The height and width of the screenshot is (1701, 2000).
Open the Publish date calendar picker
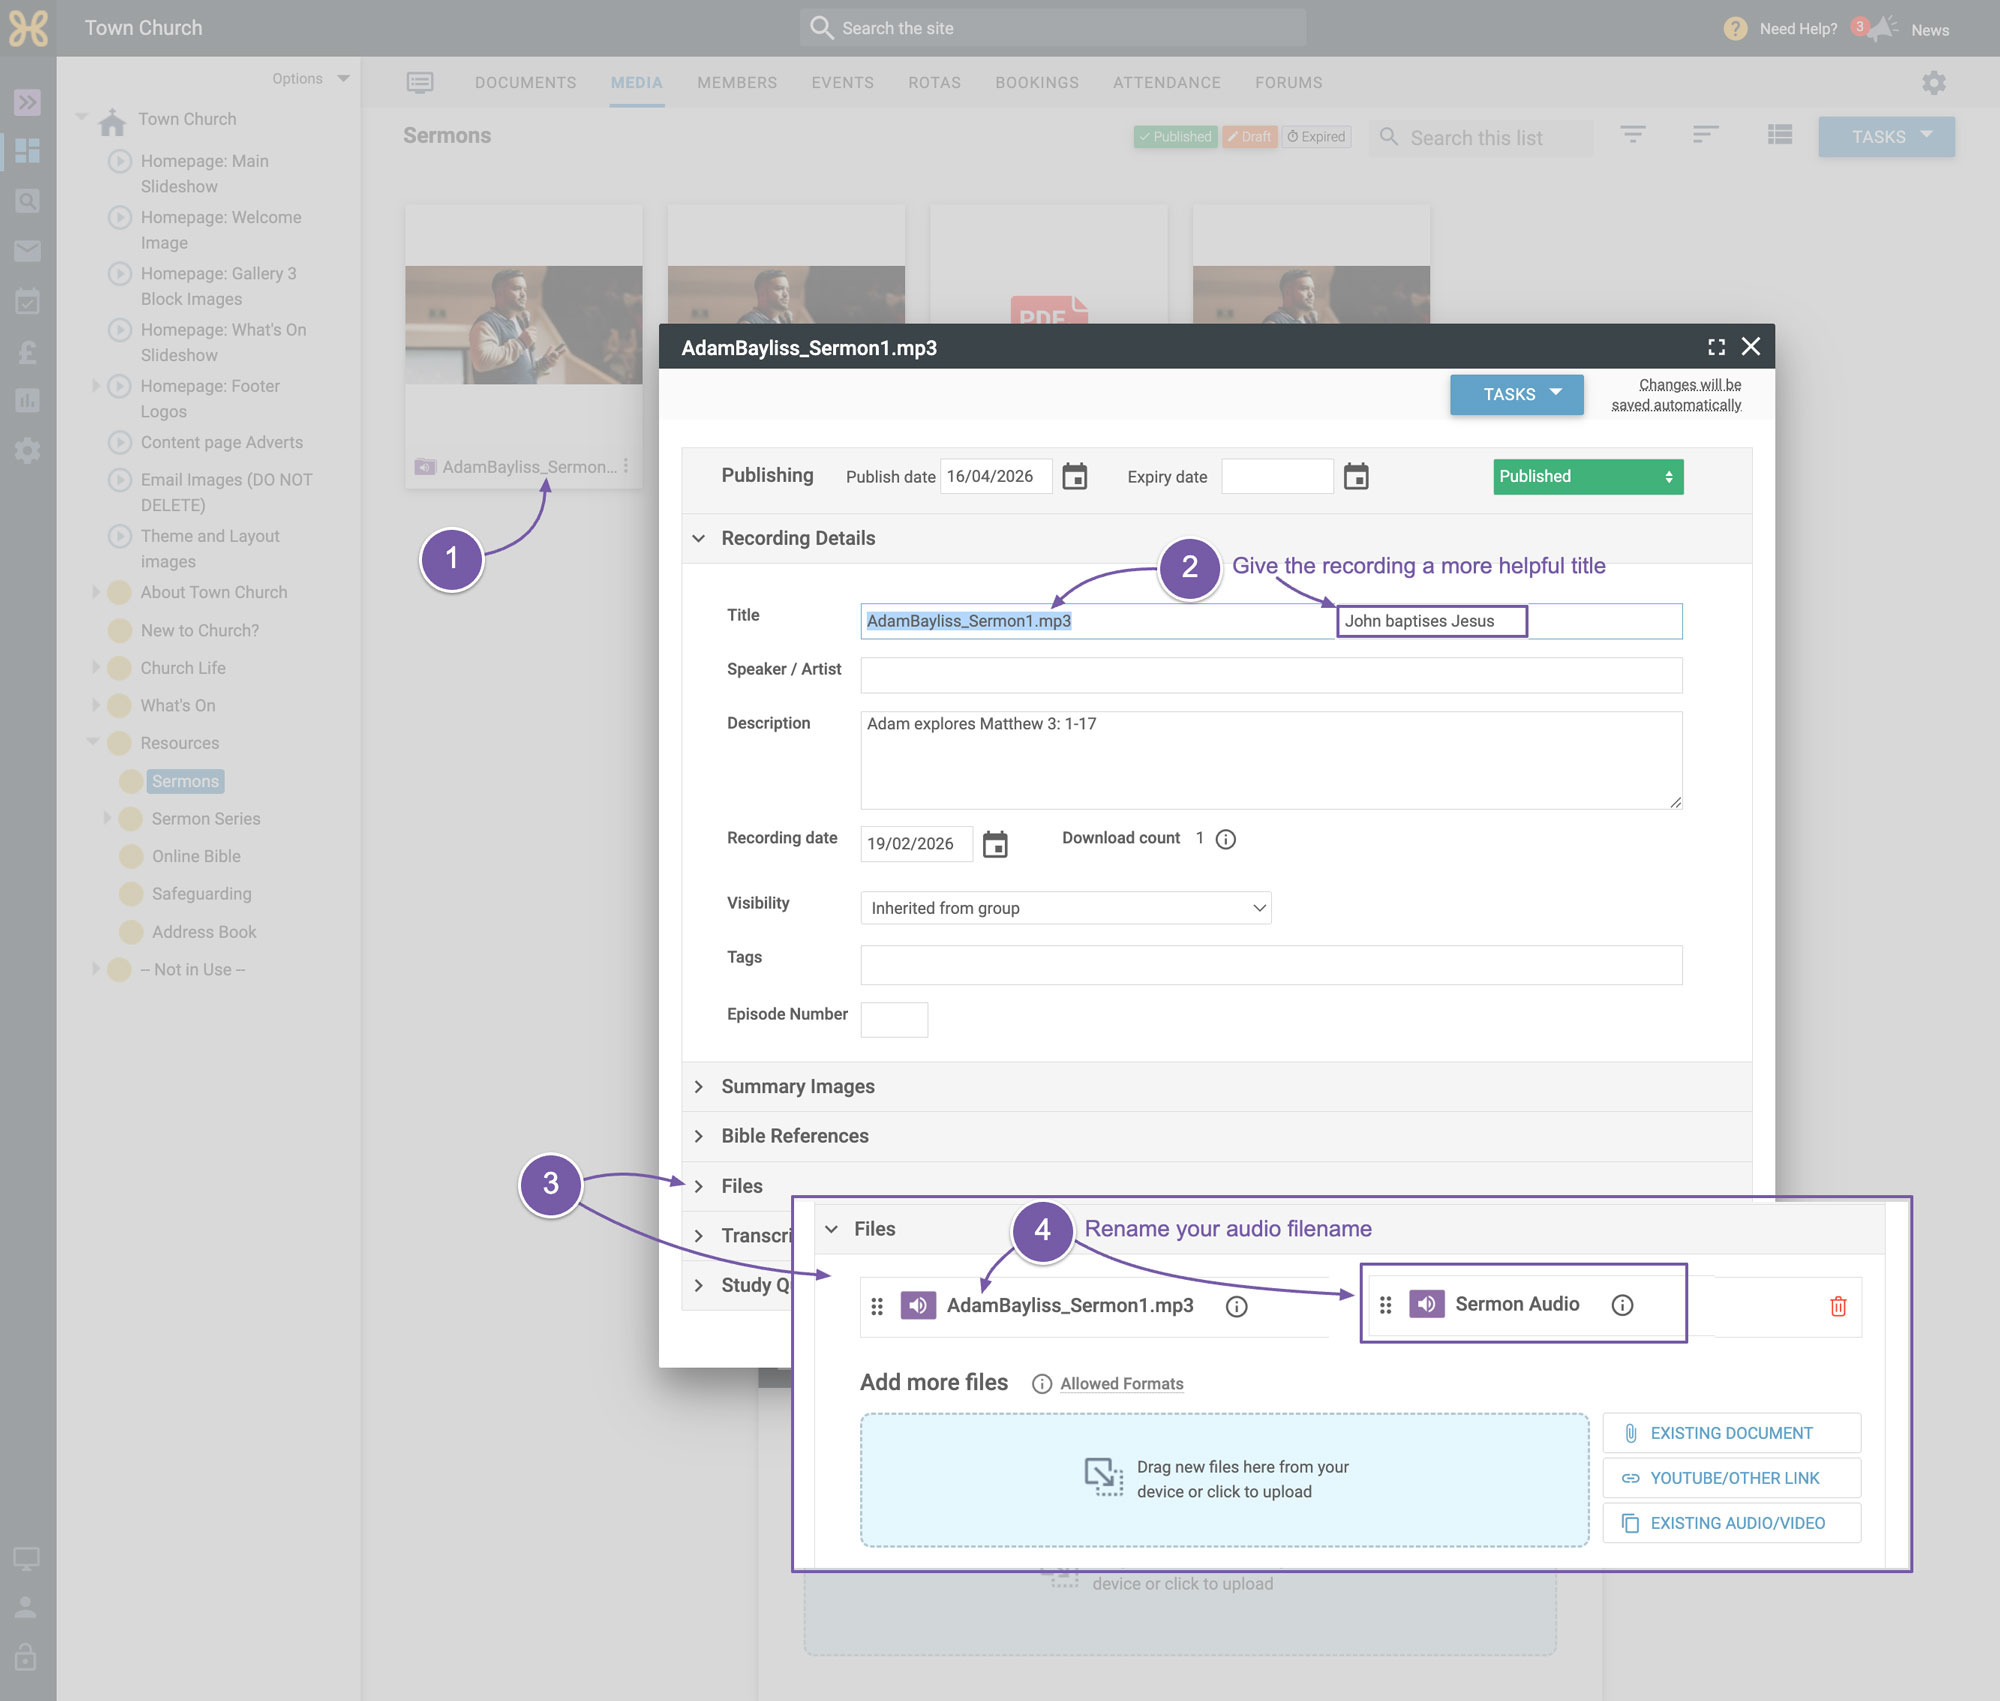click(x=1074, y=477)
